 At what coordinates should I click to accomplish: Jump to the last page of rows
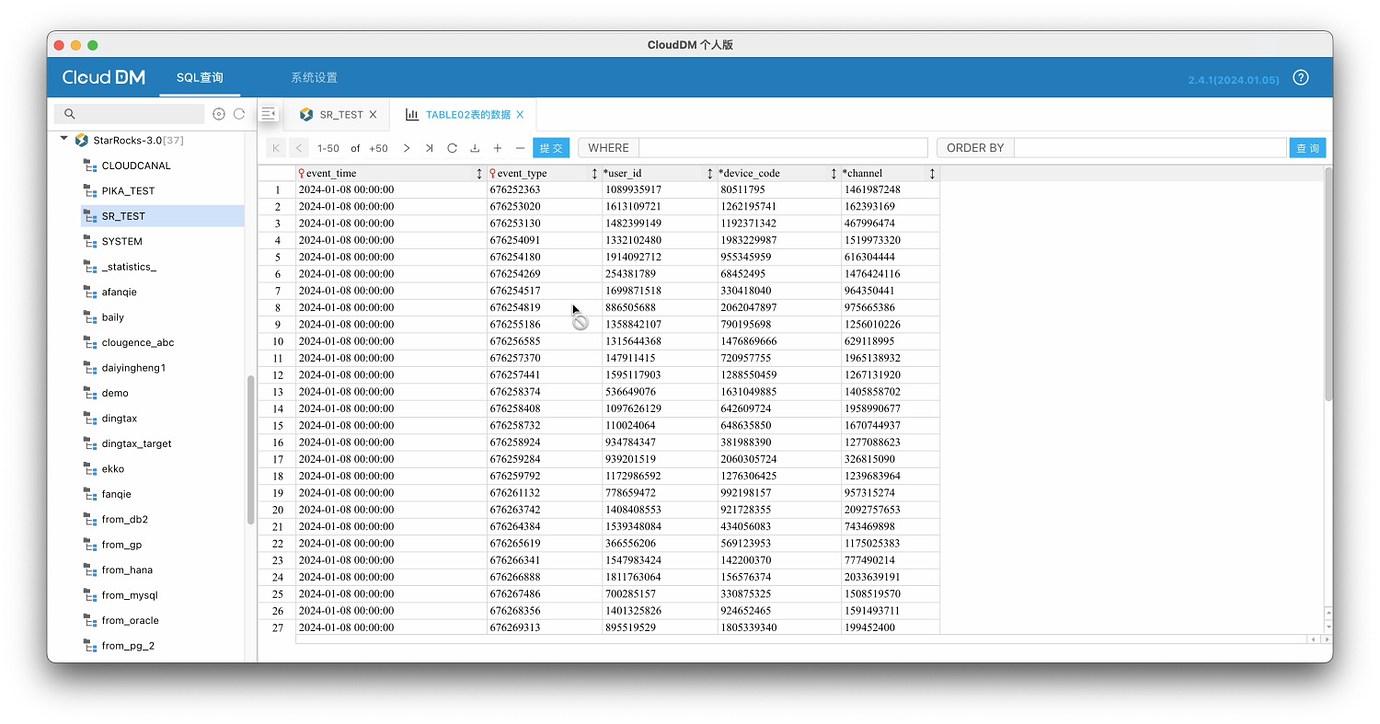(429, 148)
